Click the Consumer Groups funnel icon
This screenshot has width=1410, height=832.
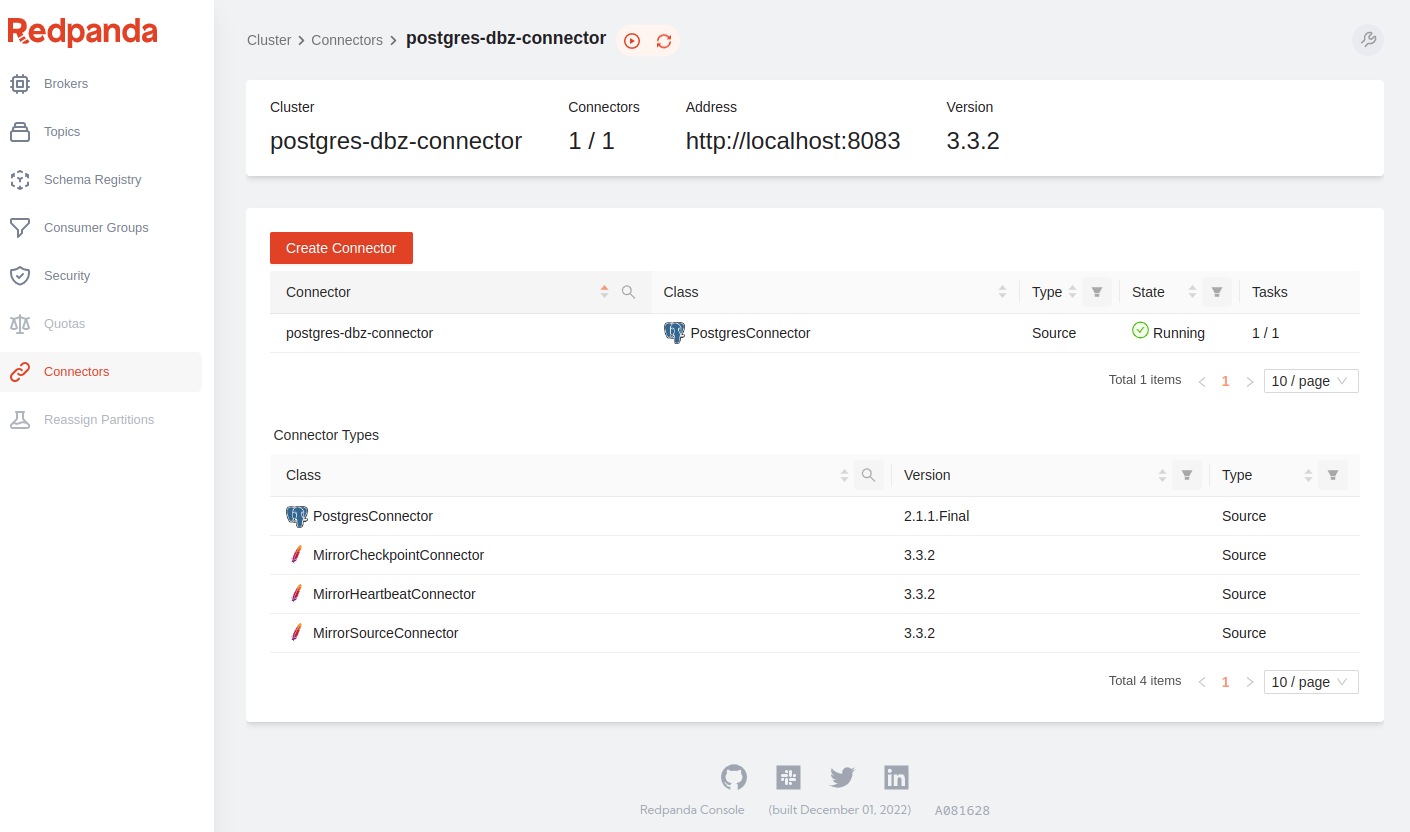coord(20,228)
